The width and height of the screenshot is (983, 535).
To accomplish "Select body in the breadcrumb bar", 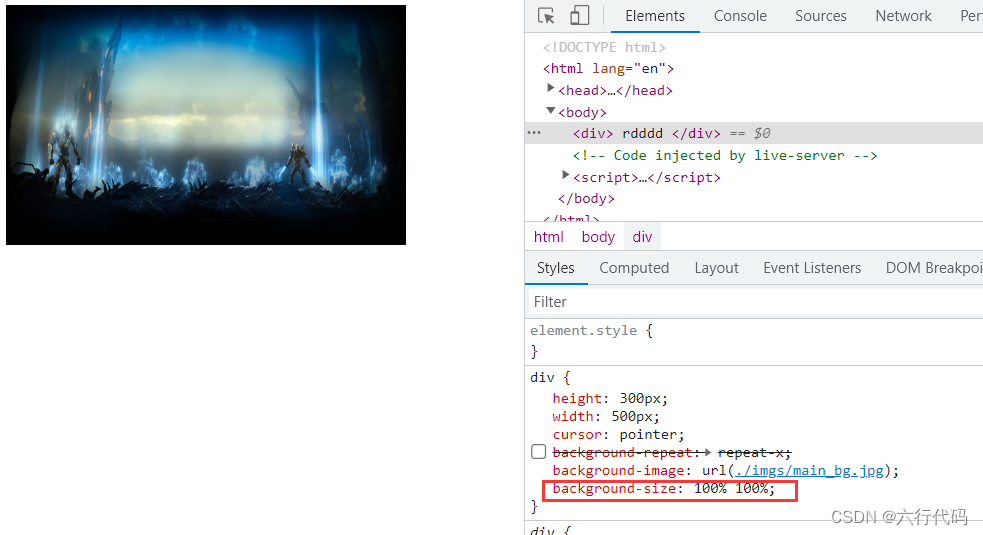I will (598, 237).
